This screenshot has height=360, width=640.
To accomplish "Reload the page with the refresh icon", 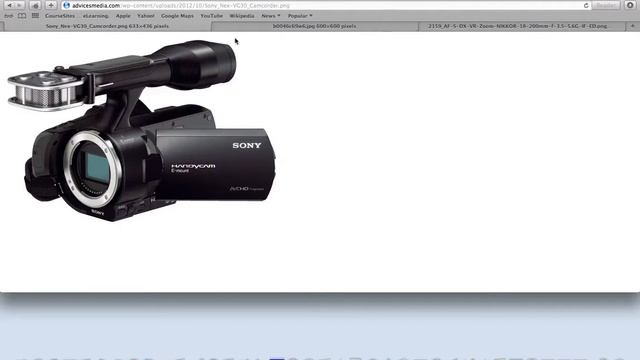I will click(x=586, y=5).
